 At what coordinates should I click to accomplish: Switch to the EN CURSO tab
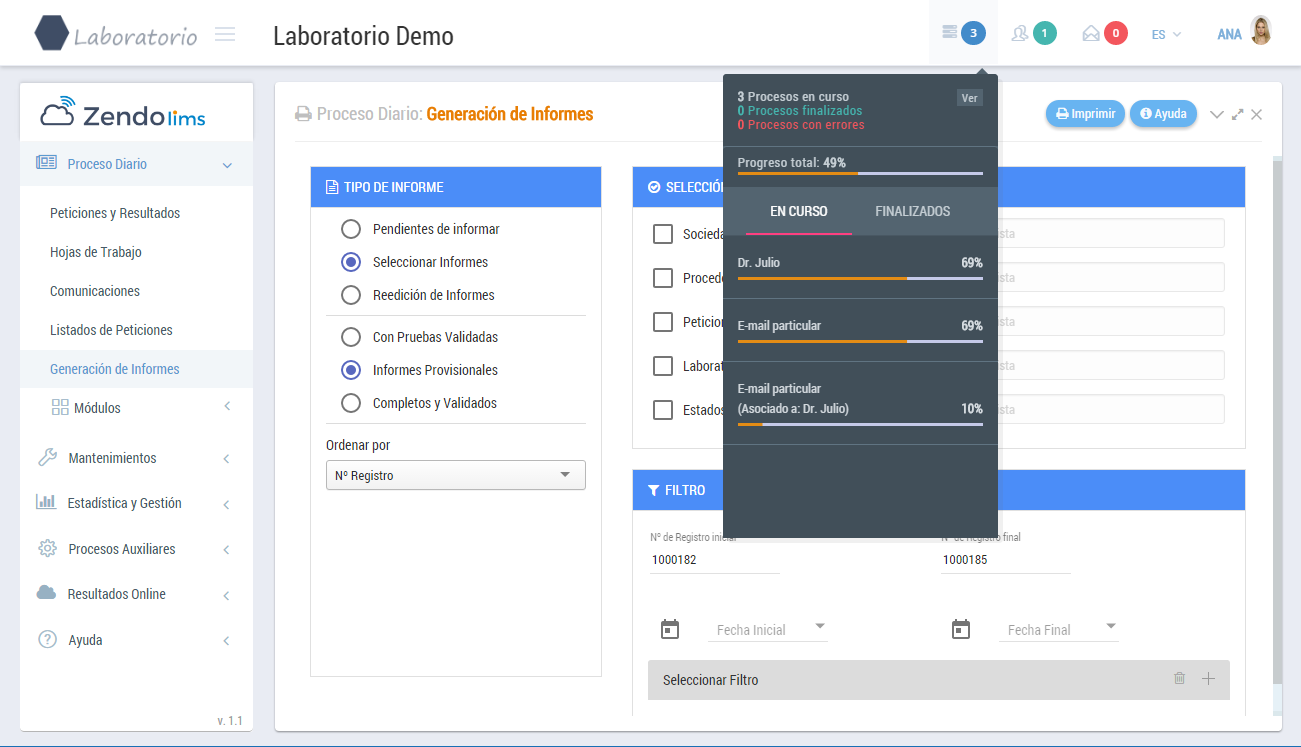[799, 211]
